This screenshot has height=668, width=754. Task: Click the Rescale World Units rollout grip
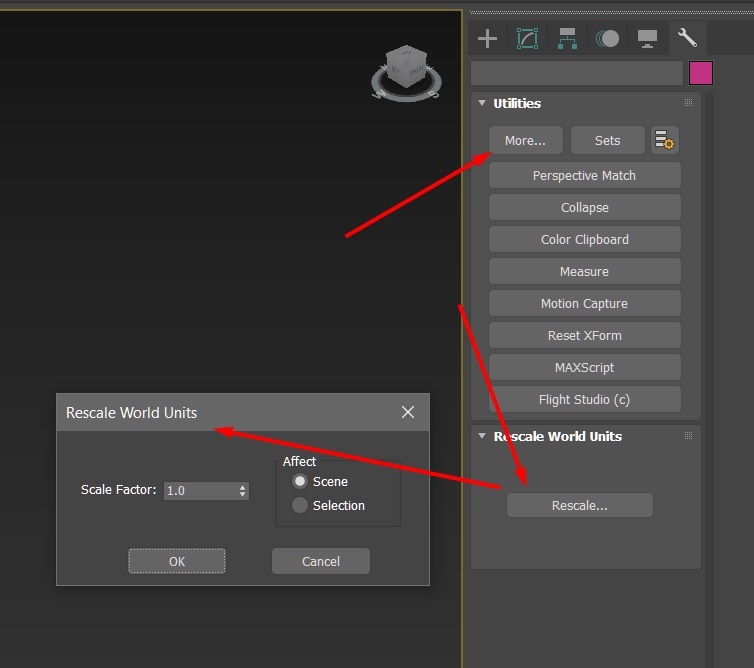[688, 436]
